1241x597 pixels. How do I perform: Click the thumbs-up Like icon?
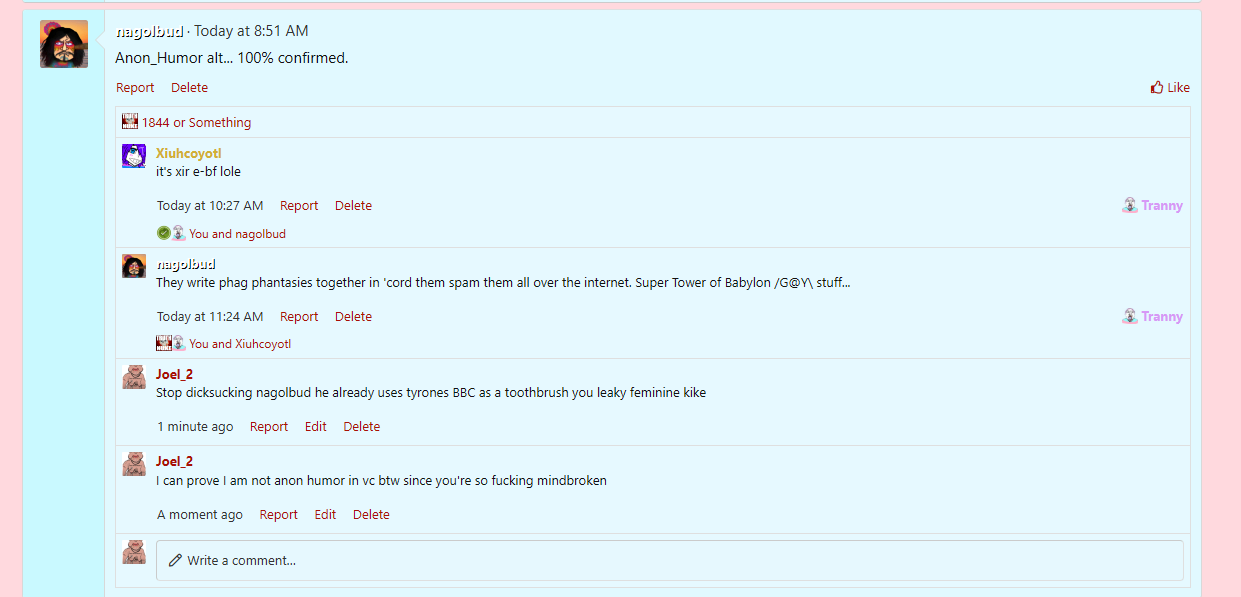pyautogui.click(x=1157, y=87)
